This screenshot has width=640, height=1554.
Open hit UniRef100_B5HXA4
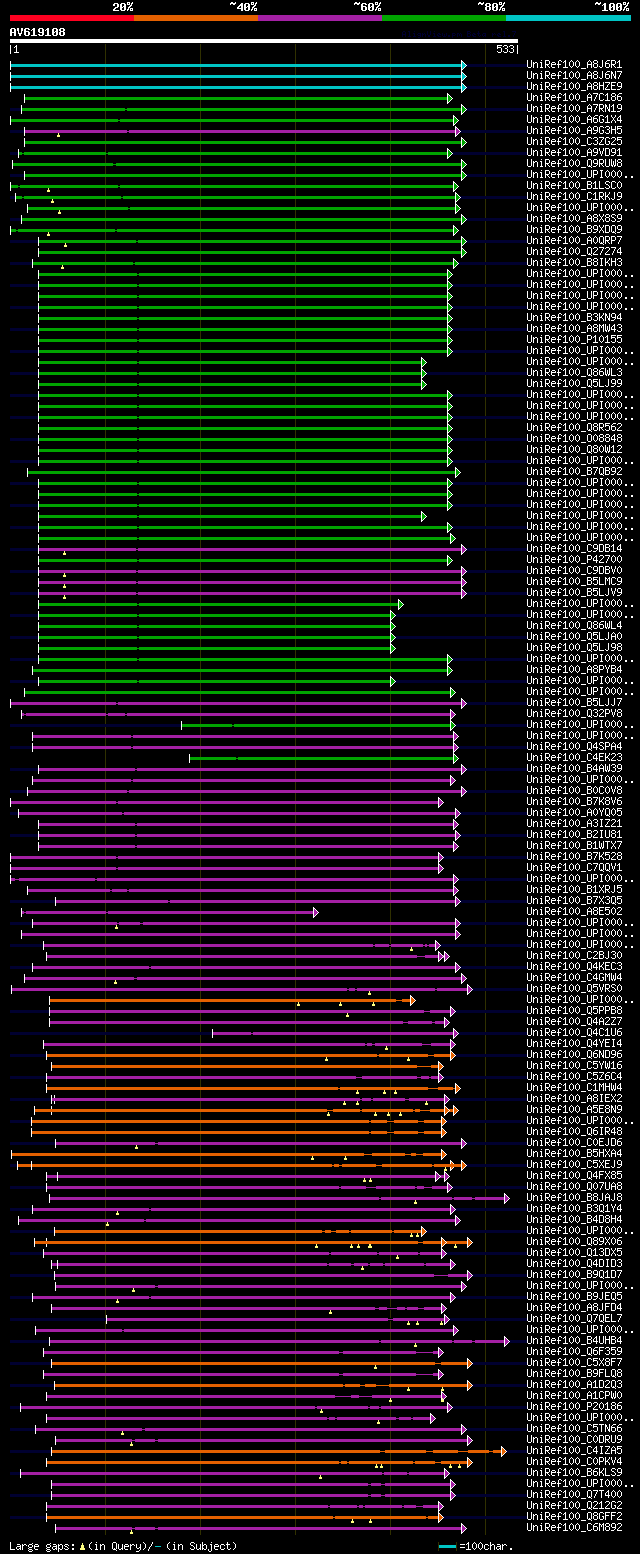[574, 1154]
